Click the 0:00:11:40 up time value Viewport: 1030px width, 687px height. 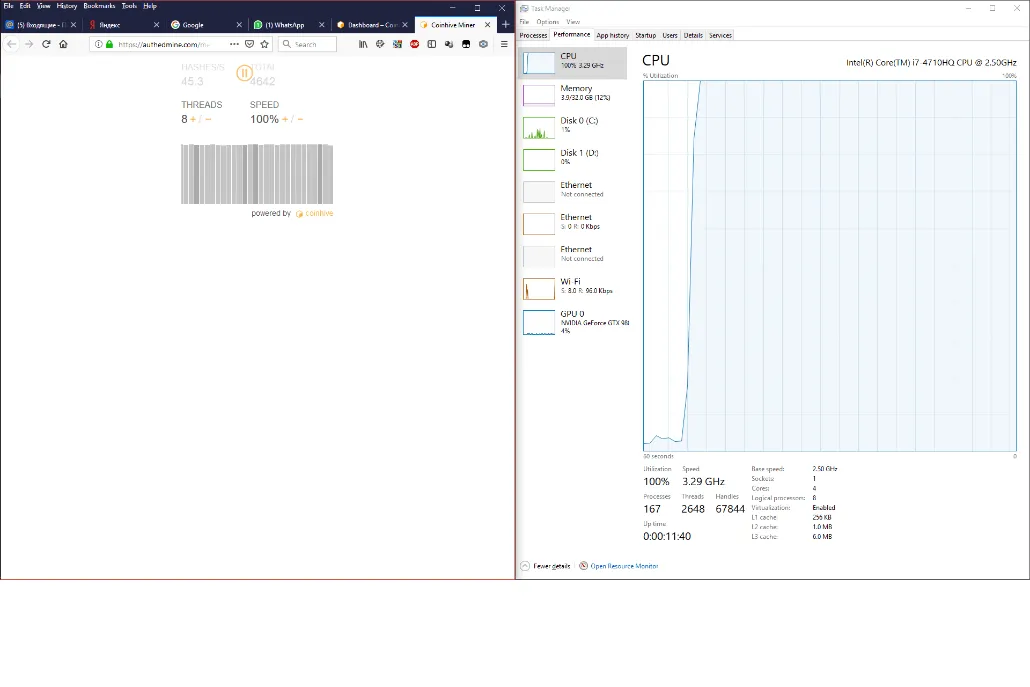coord(667,537)
